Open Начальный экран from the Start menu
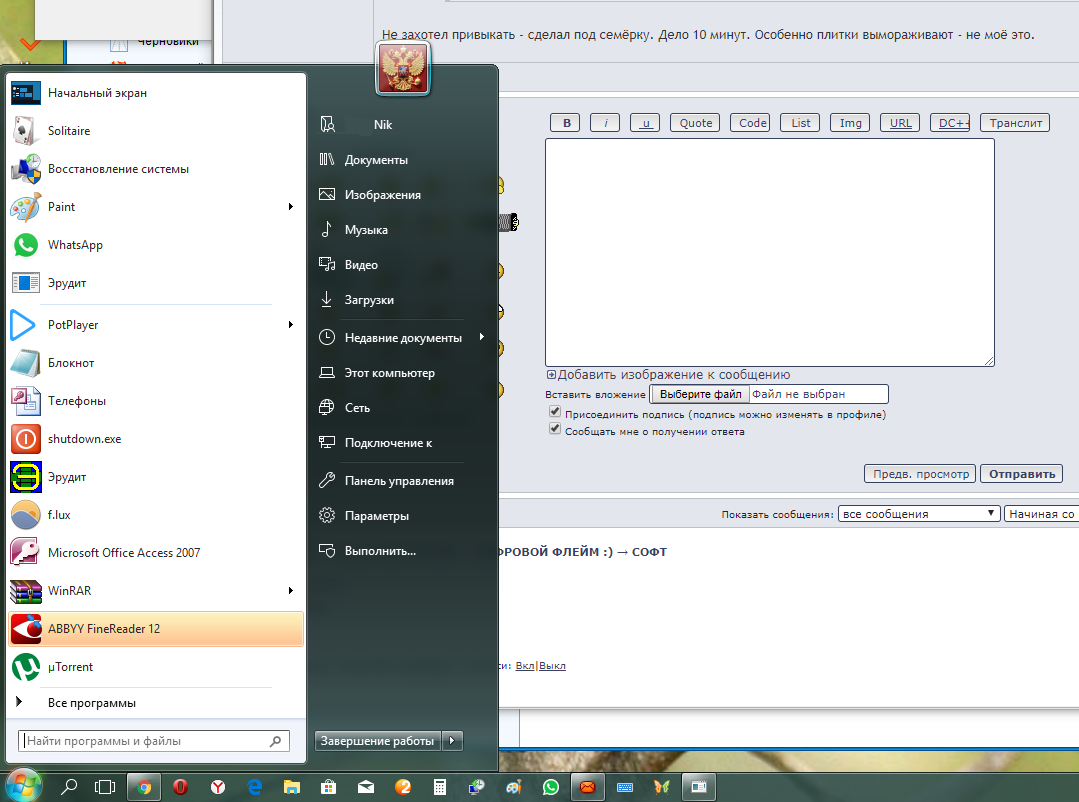The image size is (1079, 802). tap(156, 93)
